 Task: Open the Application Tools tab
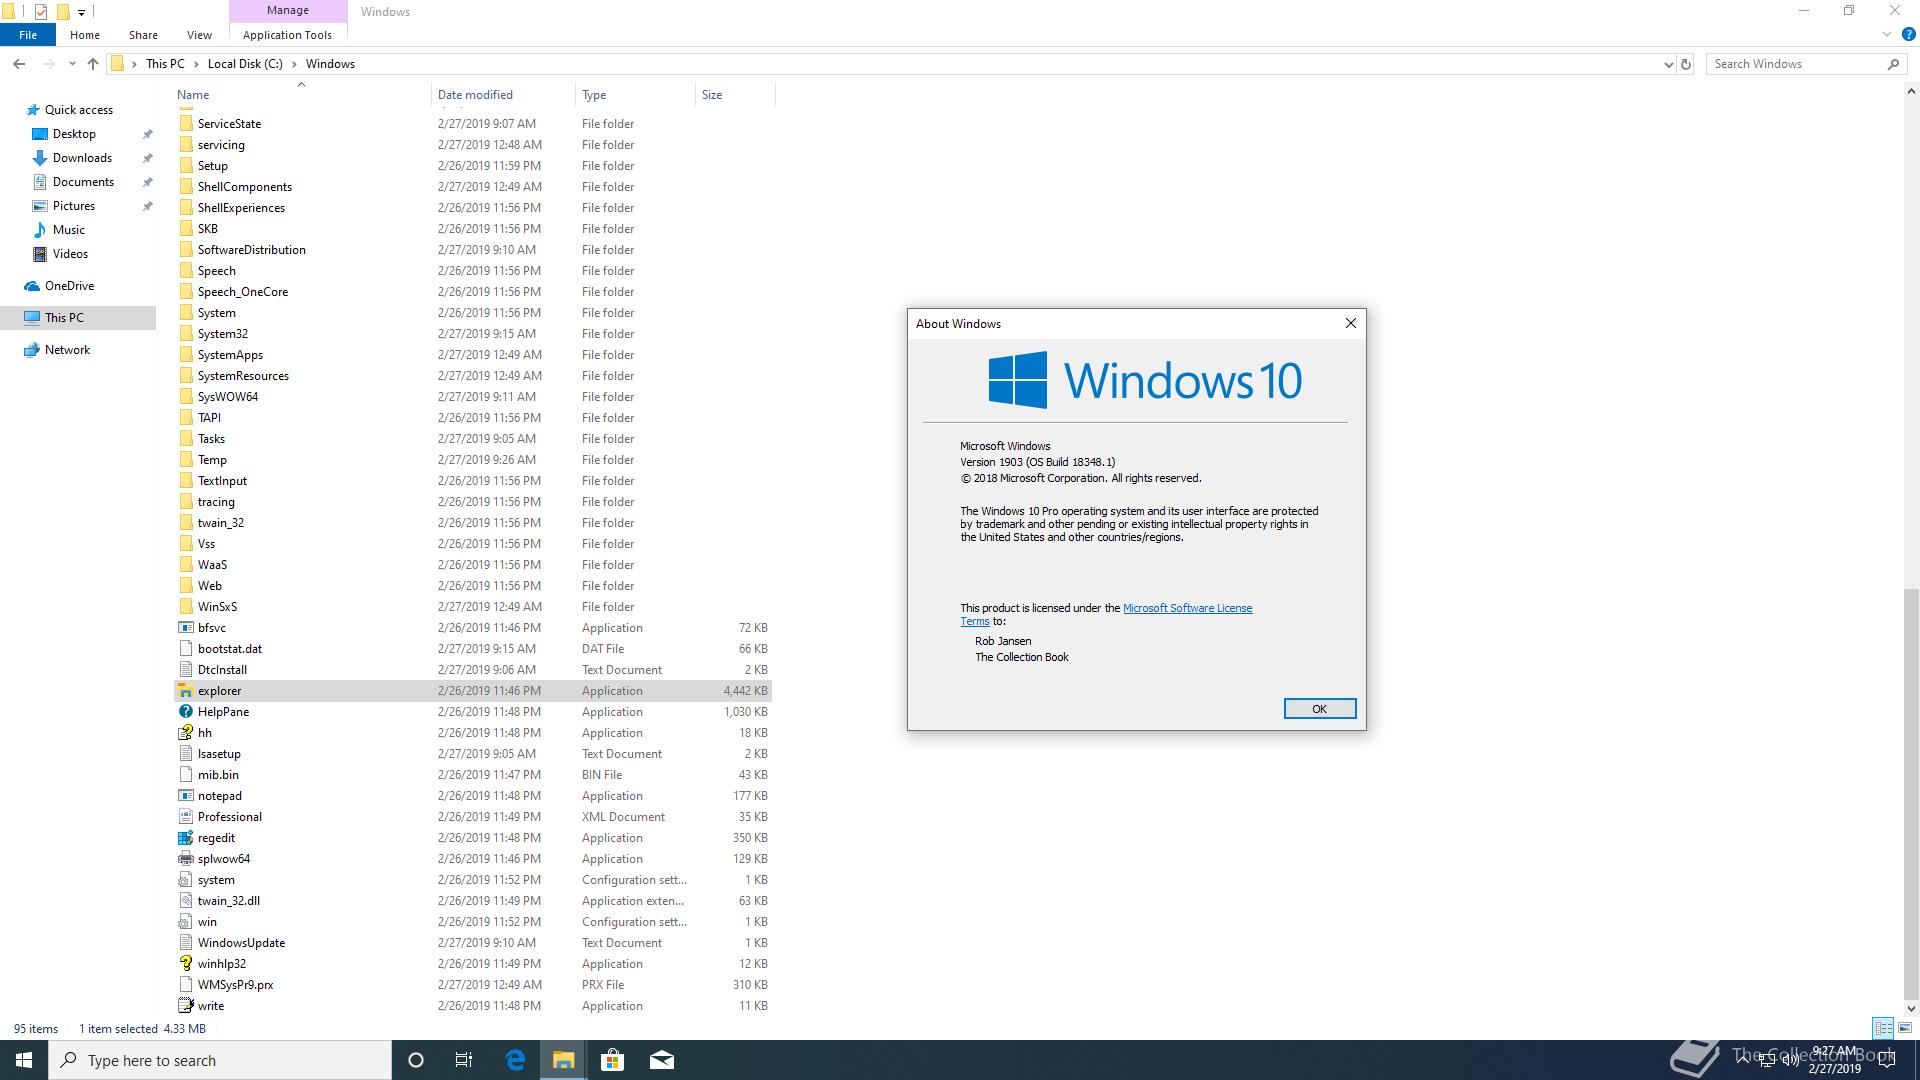click(x=287, y=35)
